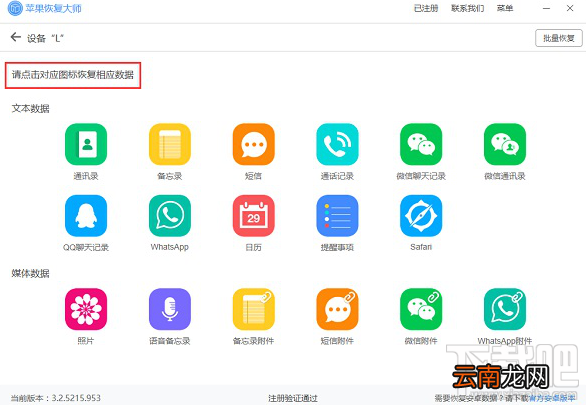Open the 通讯录 contacts recovery icon
Screen dimensions: 586x405
(86, 144)
